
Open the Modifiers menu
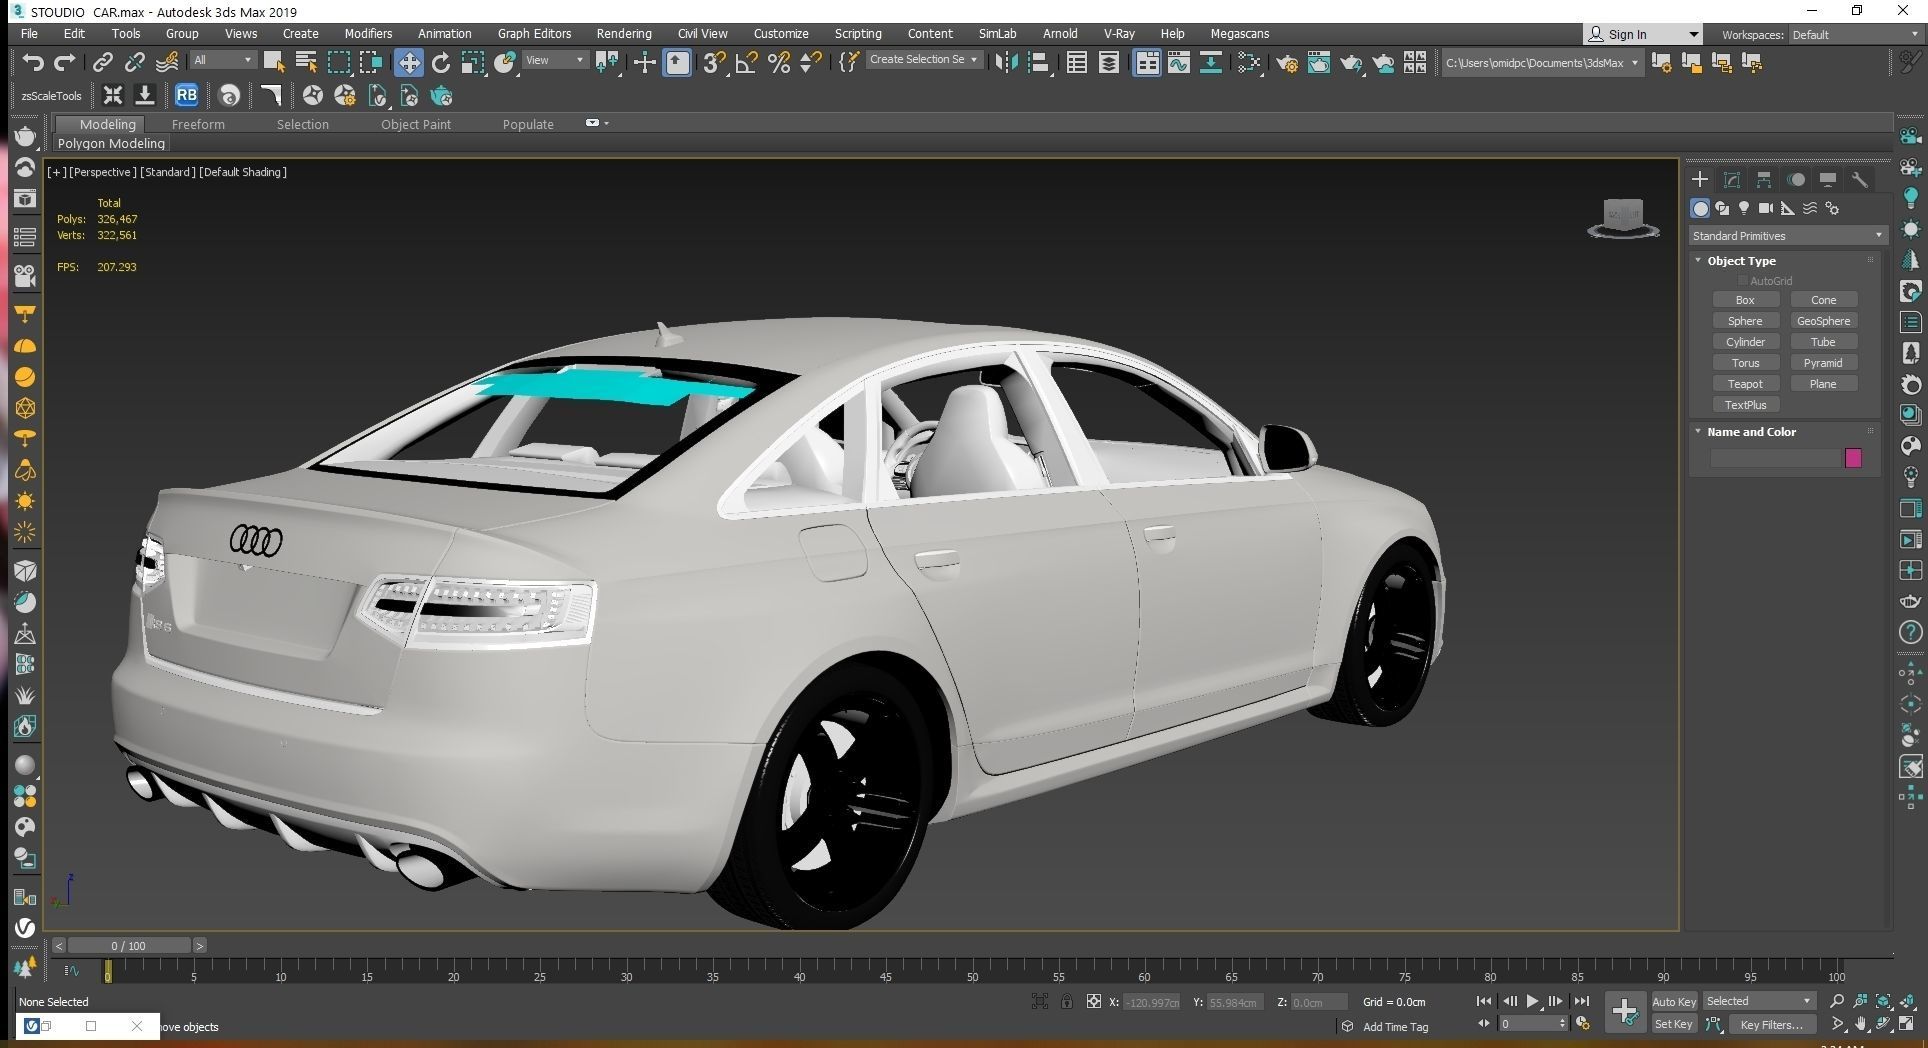[x=368, y=33]
